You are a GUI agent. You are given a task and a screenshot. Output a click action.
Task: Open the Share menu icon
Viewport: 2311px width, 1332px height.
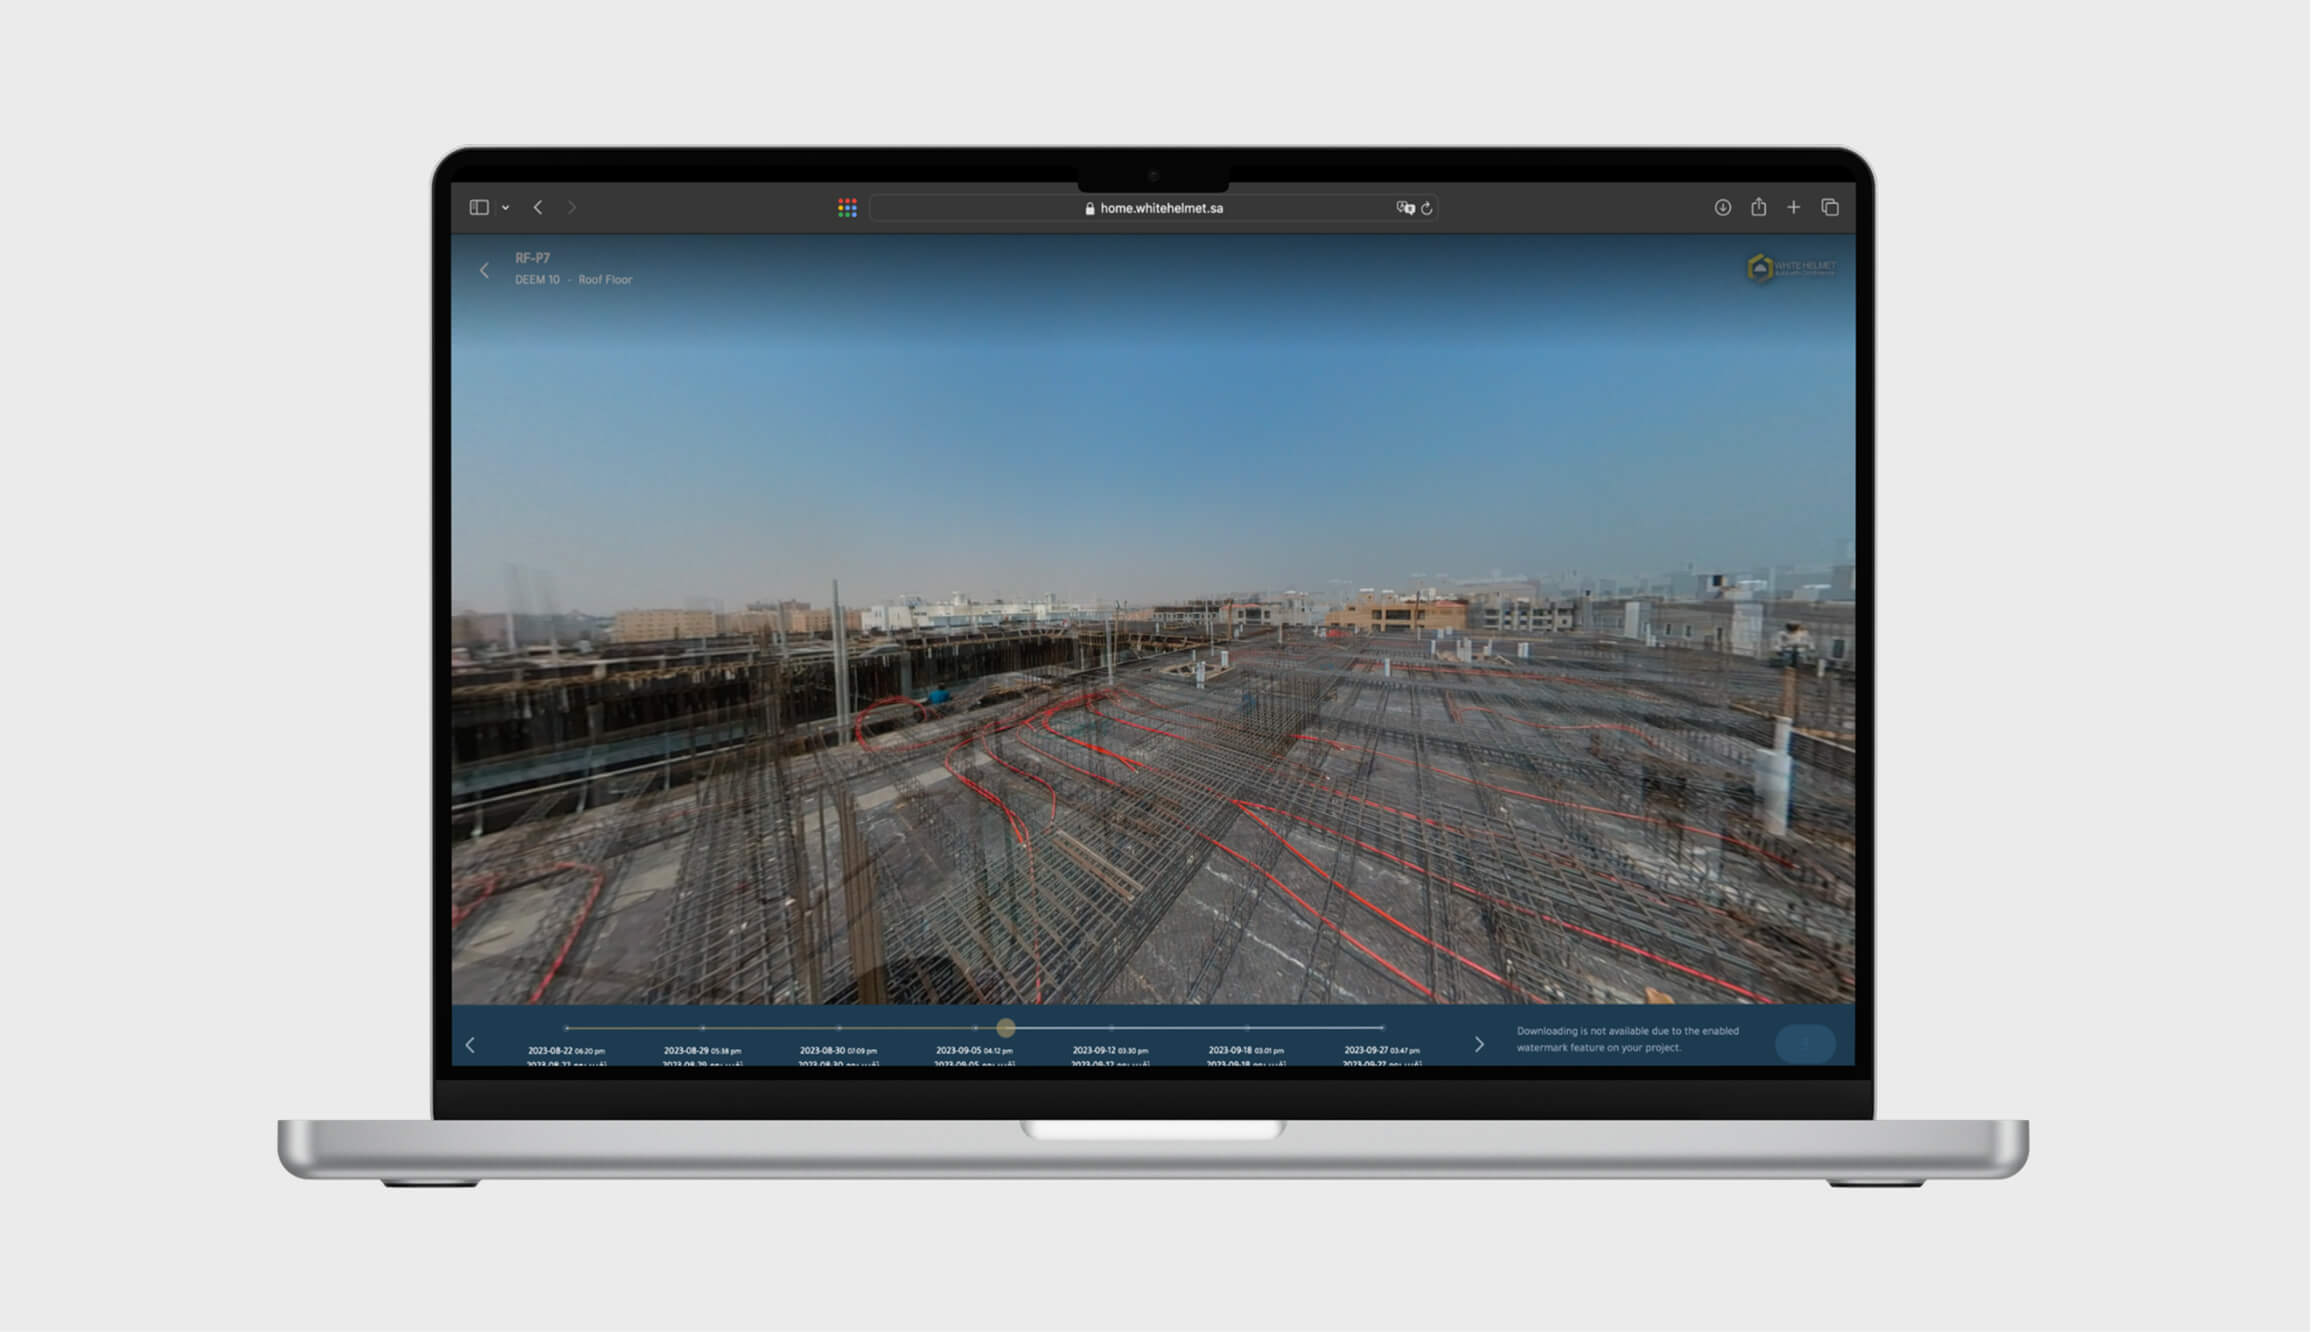[1758, 208]
